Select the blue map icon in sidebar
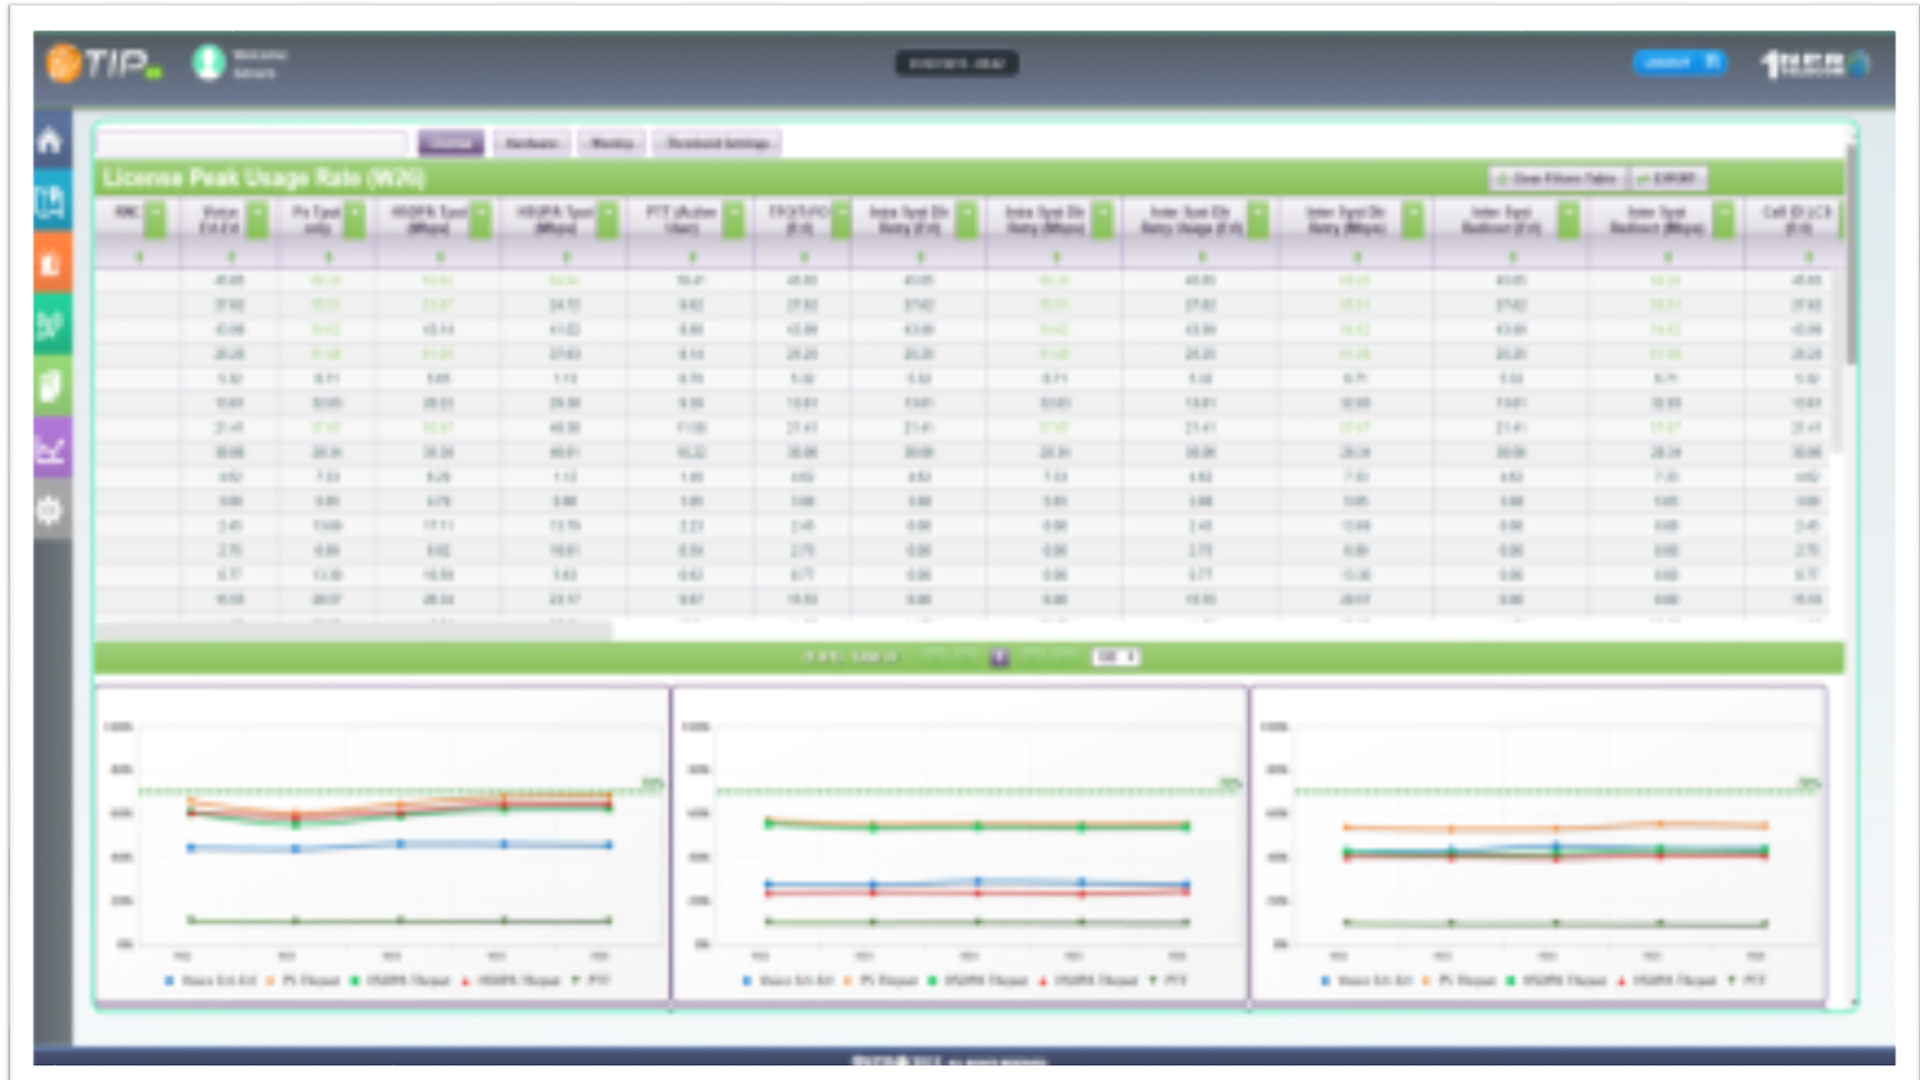The height and width of the screenshot is (1080, 1920). [51, 202]
